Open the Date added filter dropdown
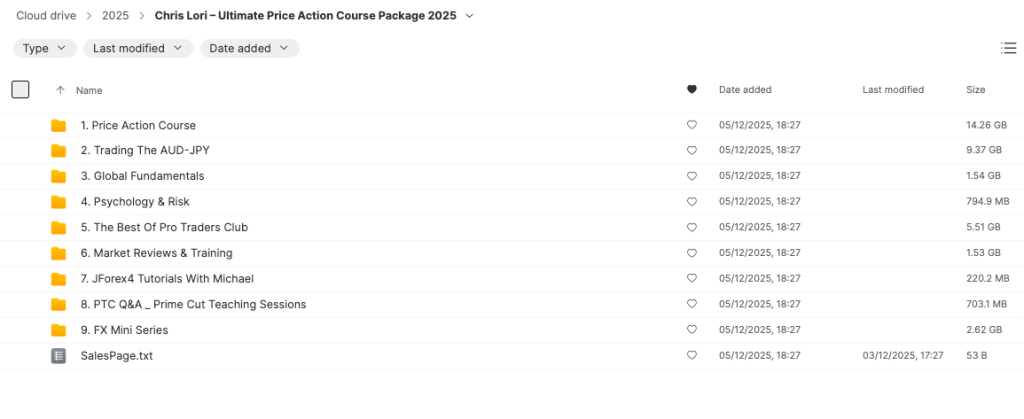Image resolution: width=1024 pixels, height=419 pixels. 249,48
